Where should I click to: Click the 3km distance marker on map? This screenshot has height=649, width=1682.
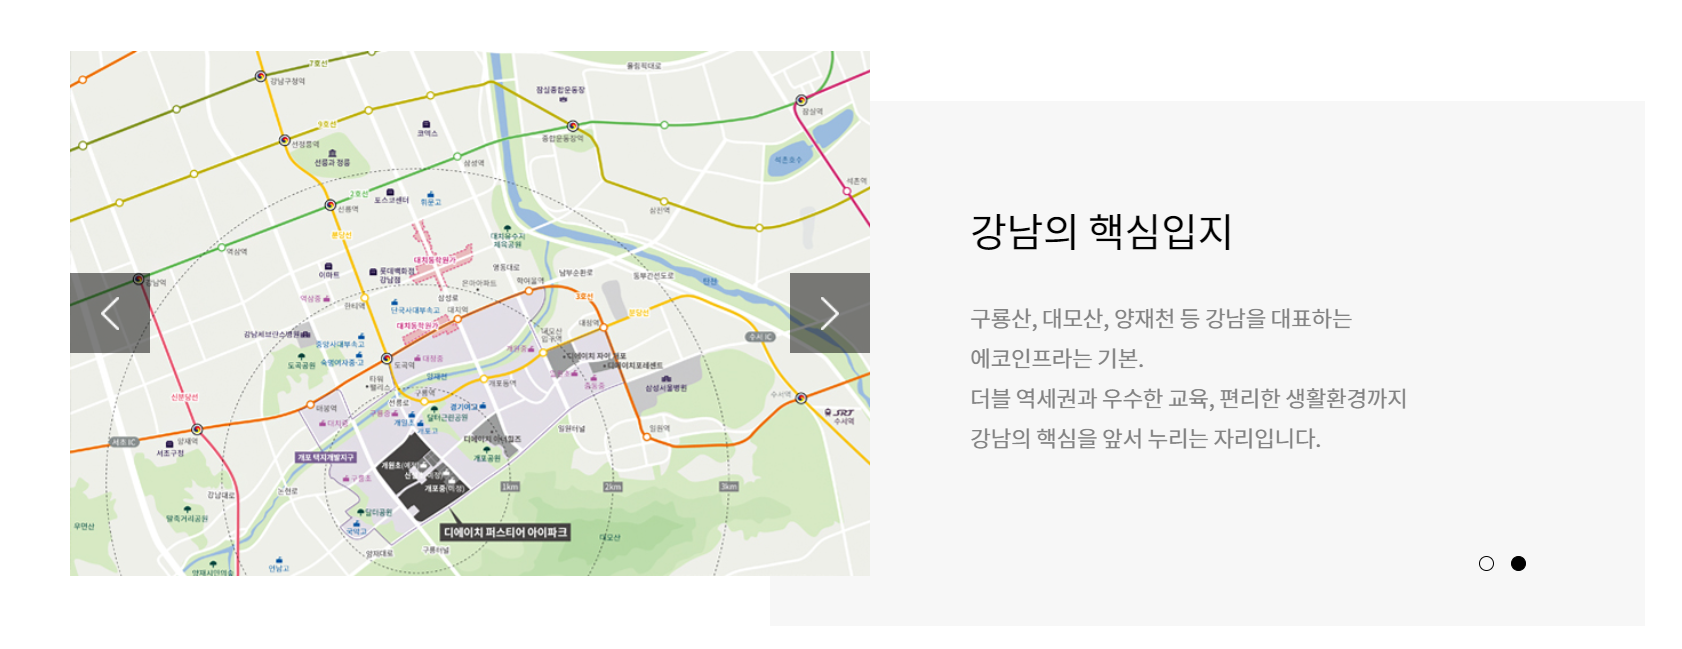click(729, 487)
